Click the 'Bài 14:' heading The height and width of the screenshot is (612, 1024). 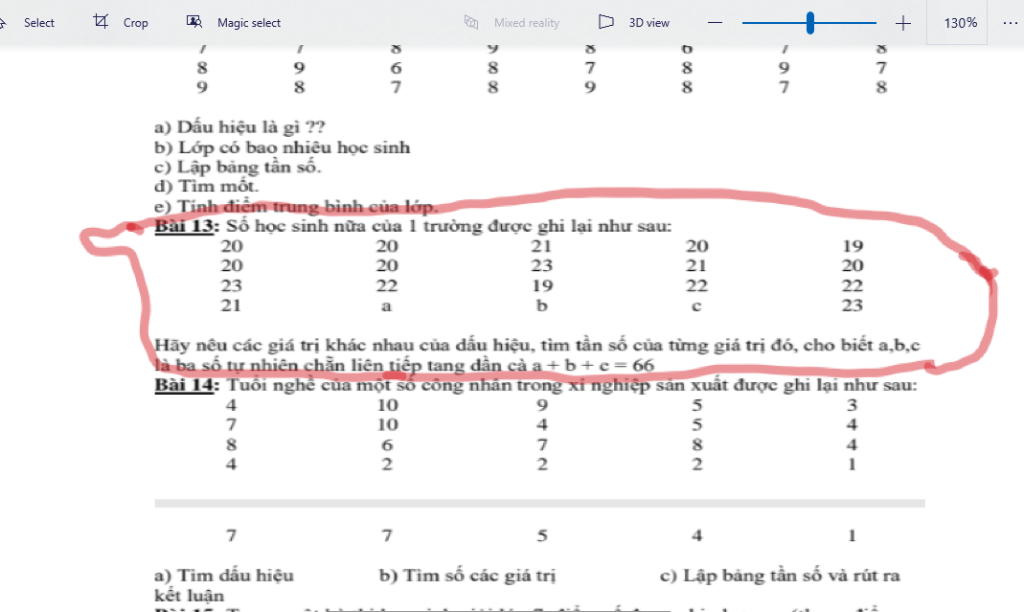click(187, 385)
